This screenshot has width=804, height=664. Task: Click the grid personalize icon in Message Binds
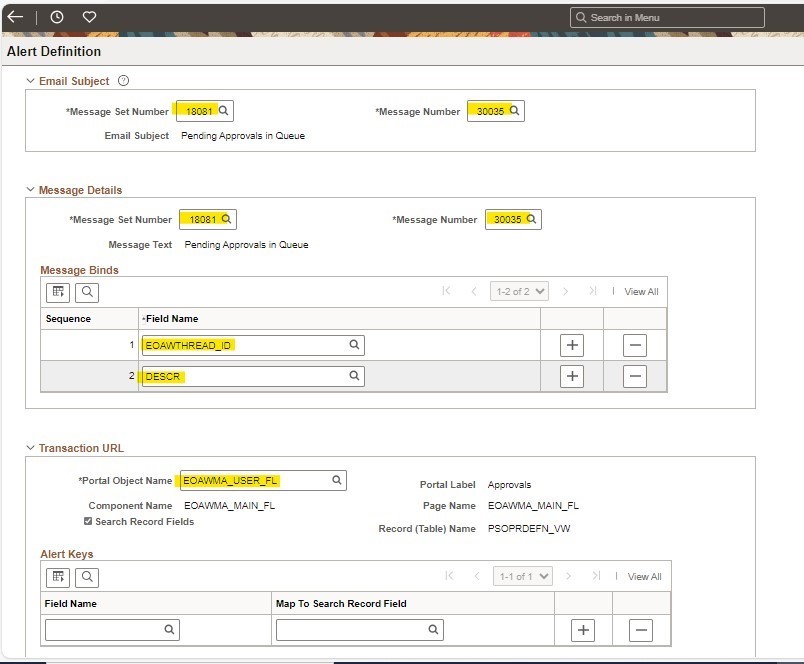(57, 292)
